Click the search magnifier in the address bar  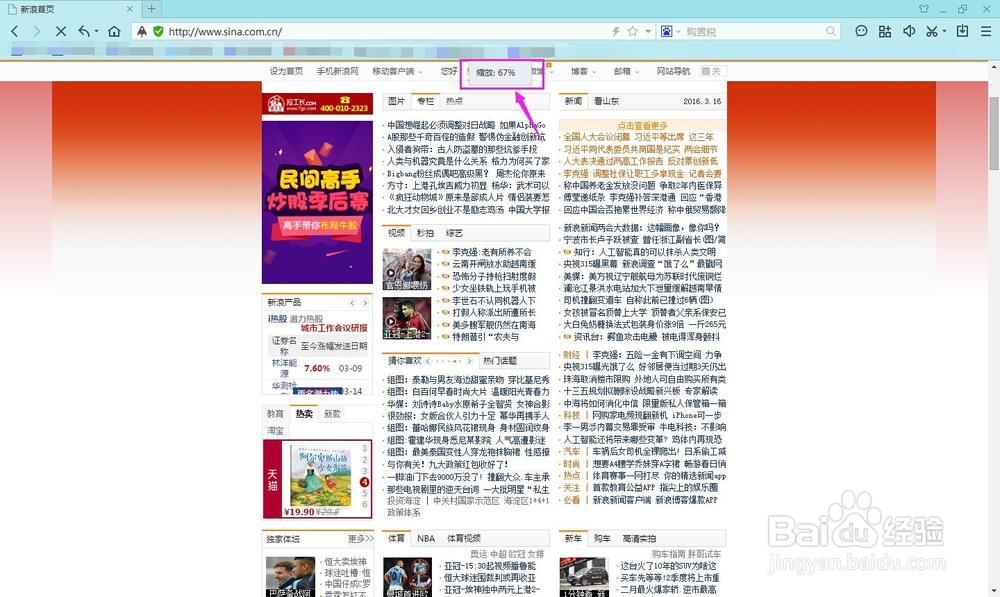(831, 31)
